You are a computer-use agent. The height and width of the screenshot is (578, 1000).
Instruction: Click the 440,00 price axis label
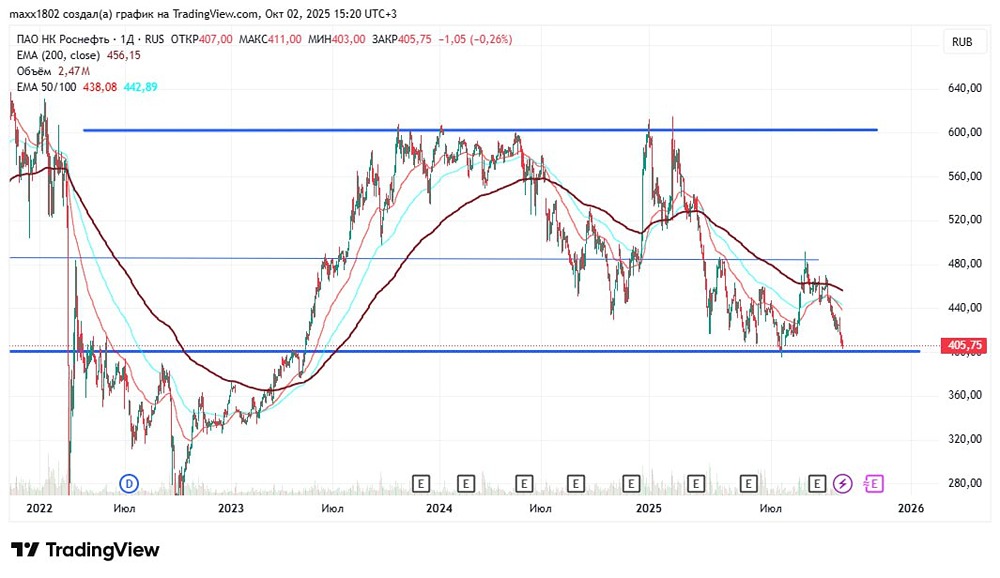point(964,308)
